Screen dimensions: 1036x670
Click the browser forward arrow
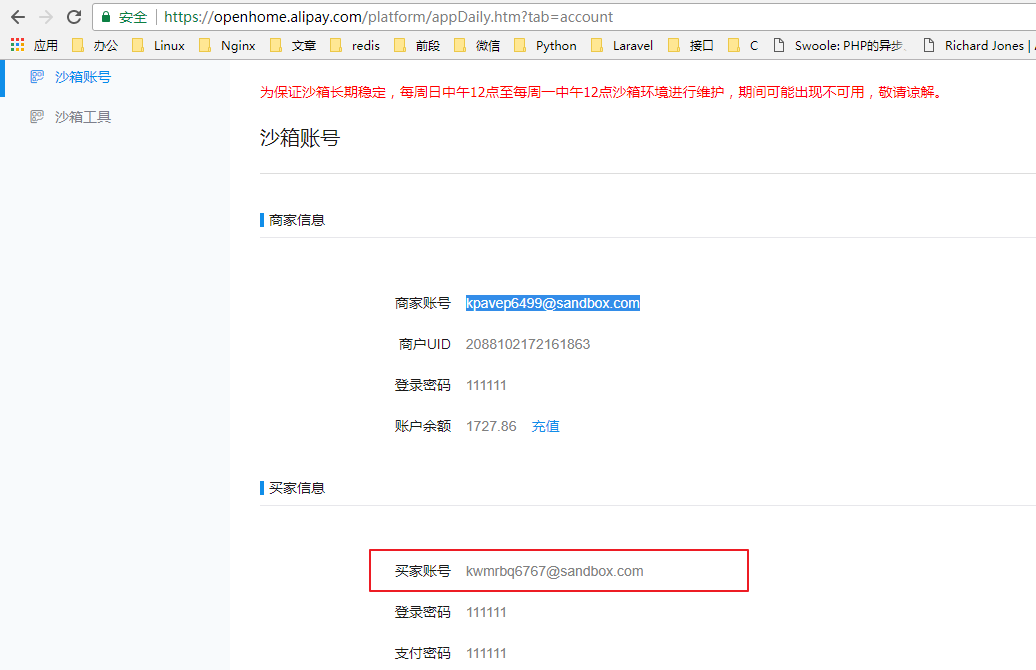(x=46, y=17)
